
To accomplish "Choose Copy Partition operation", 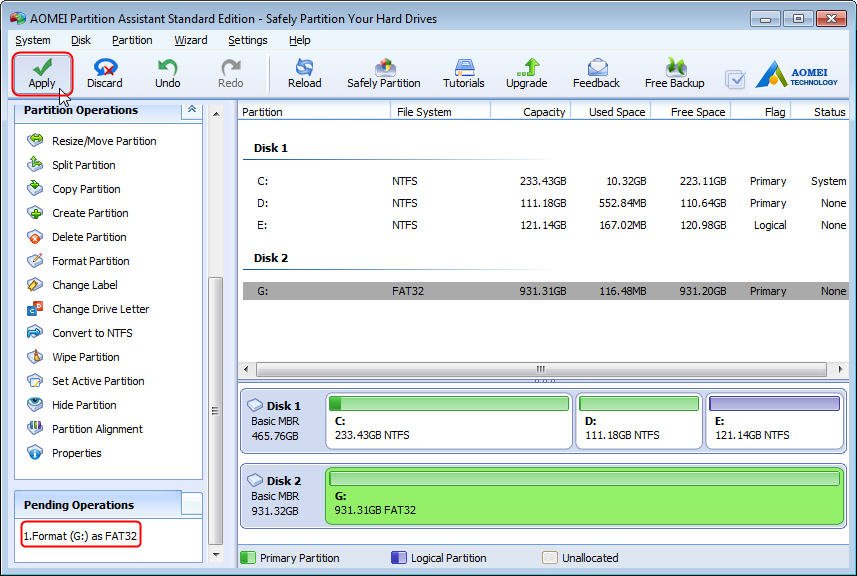I will [74, 189].
